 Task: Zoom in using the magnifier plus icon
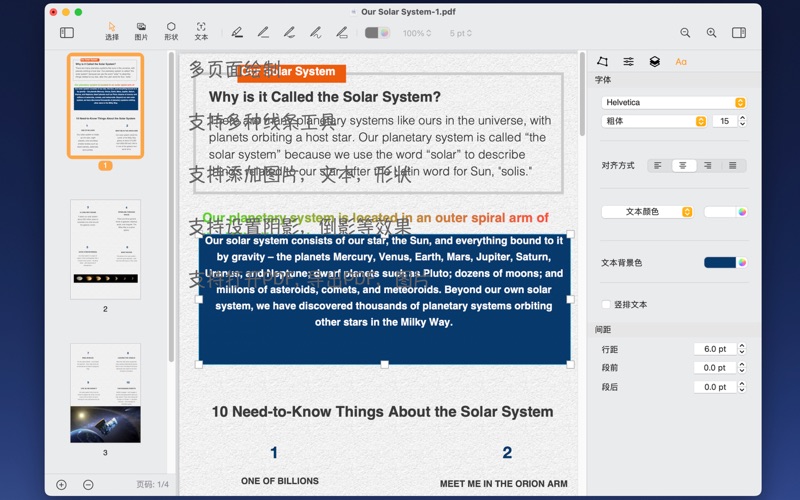[x=711, y=33]
